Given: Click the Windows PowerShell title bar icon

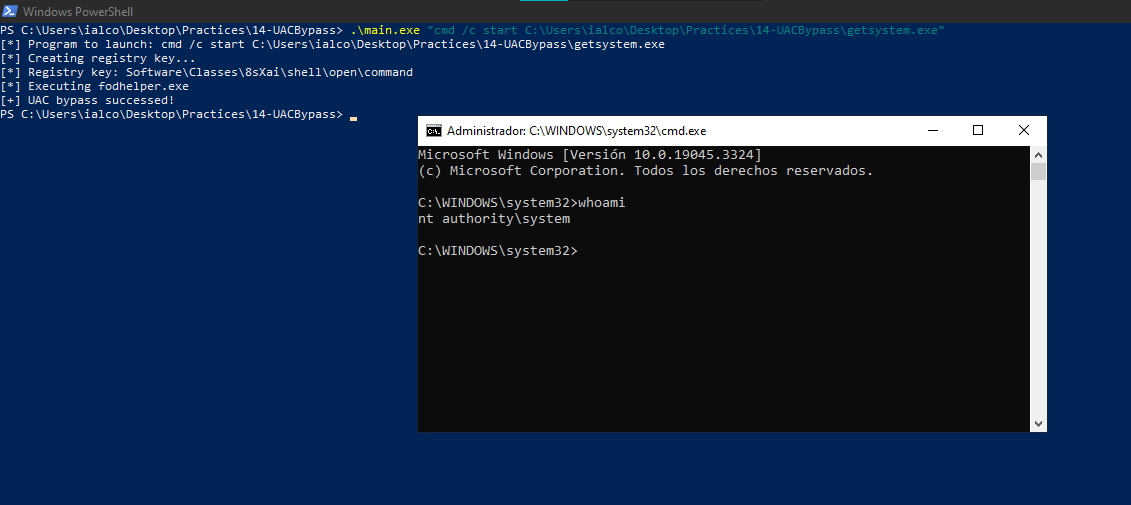Looking at the screenshot, I should click(x=9, y=11).
